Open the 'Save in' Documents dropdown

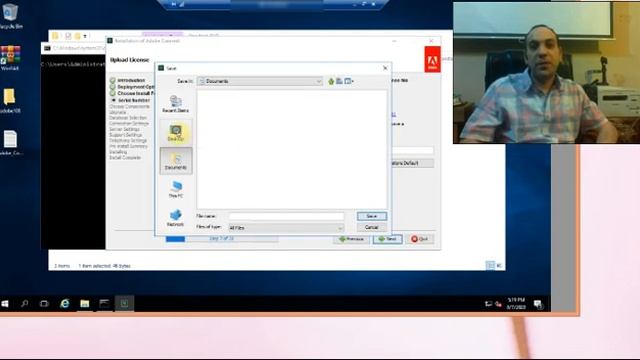tap(260, 81)
